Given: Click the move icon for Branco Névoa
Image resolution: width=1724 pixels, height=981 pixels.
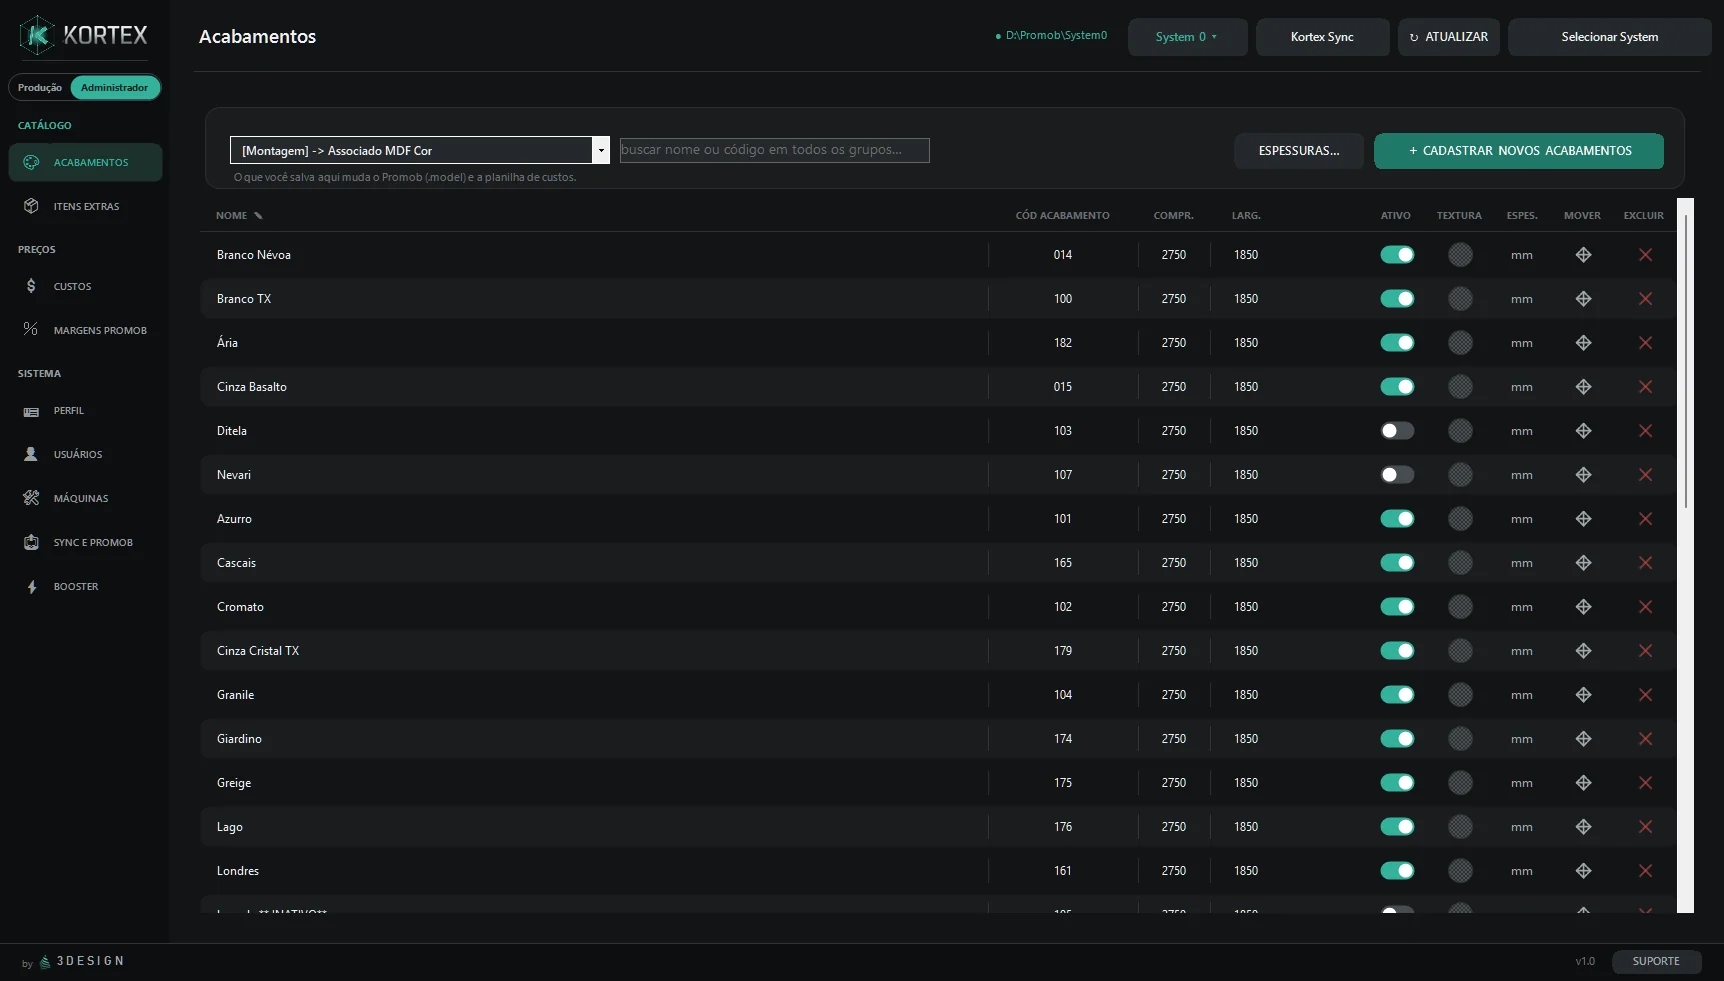Looking at the screenshot, I should (x=1583, y=255).
